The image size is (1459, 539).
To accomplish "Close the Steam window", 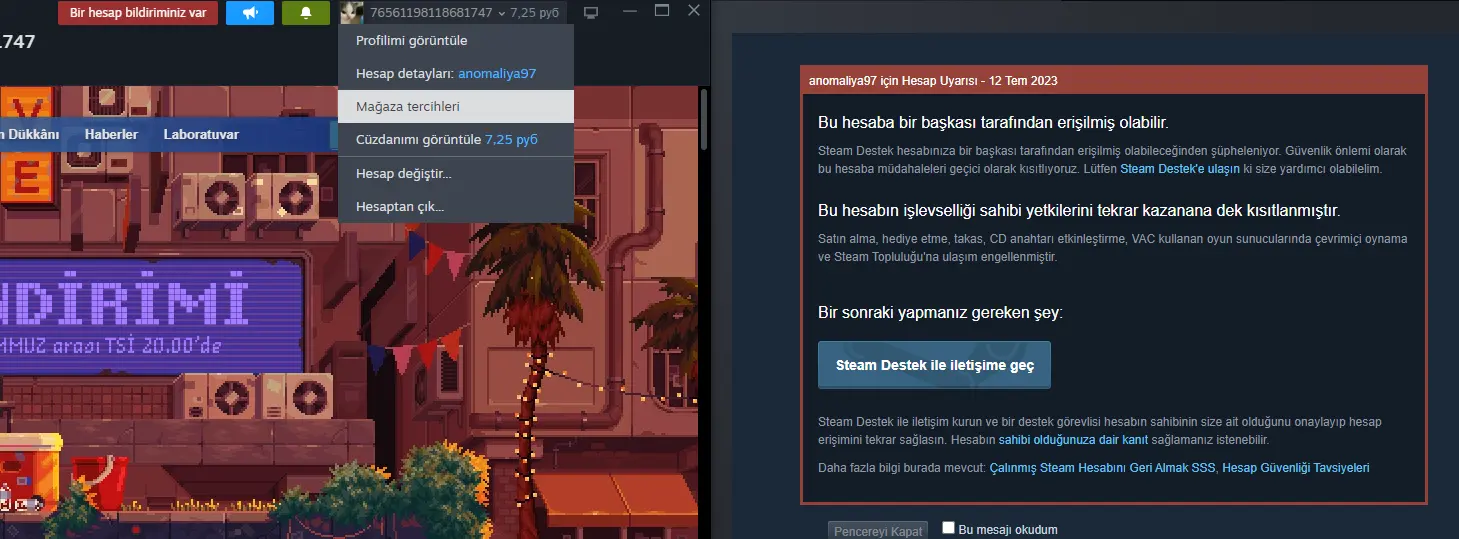I will tap(693, 11).
